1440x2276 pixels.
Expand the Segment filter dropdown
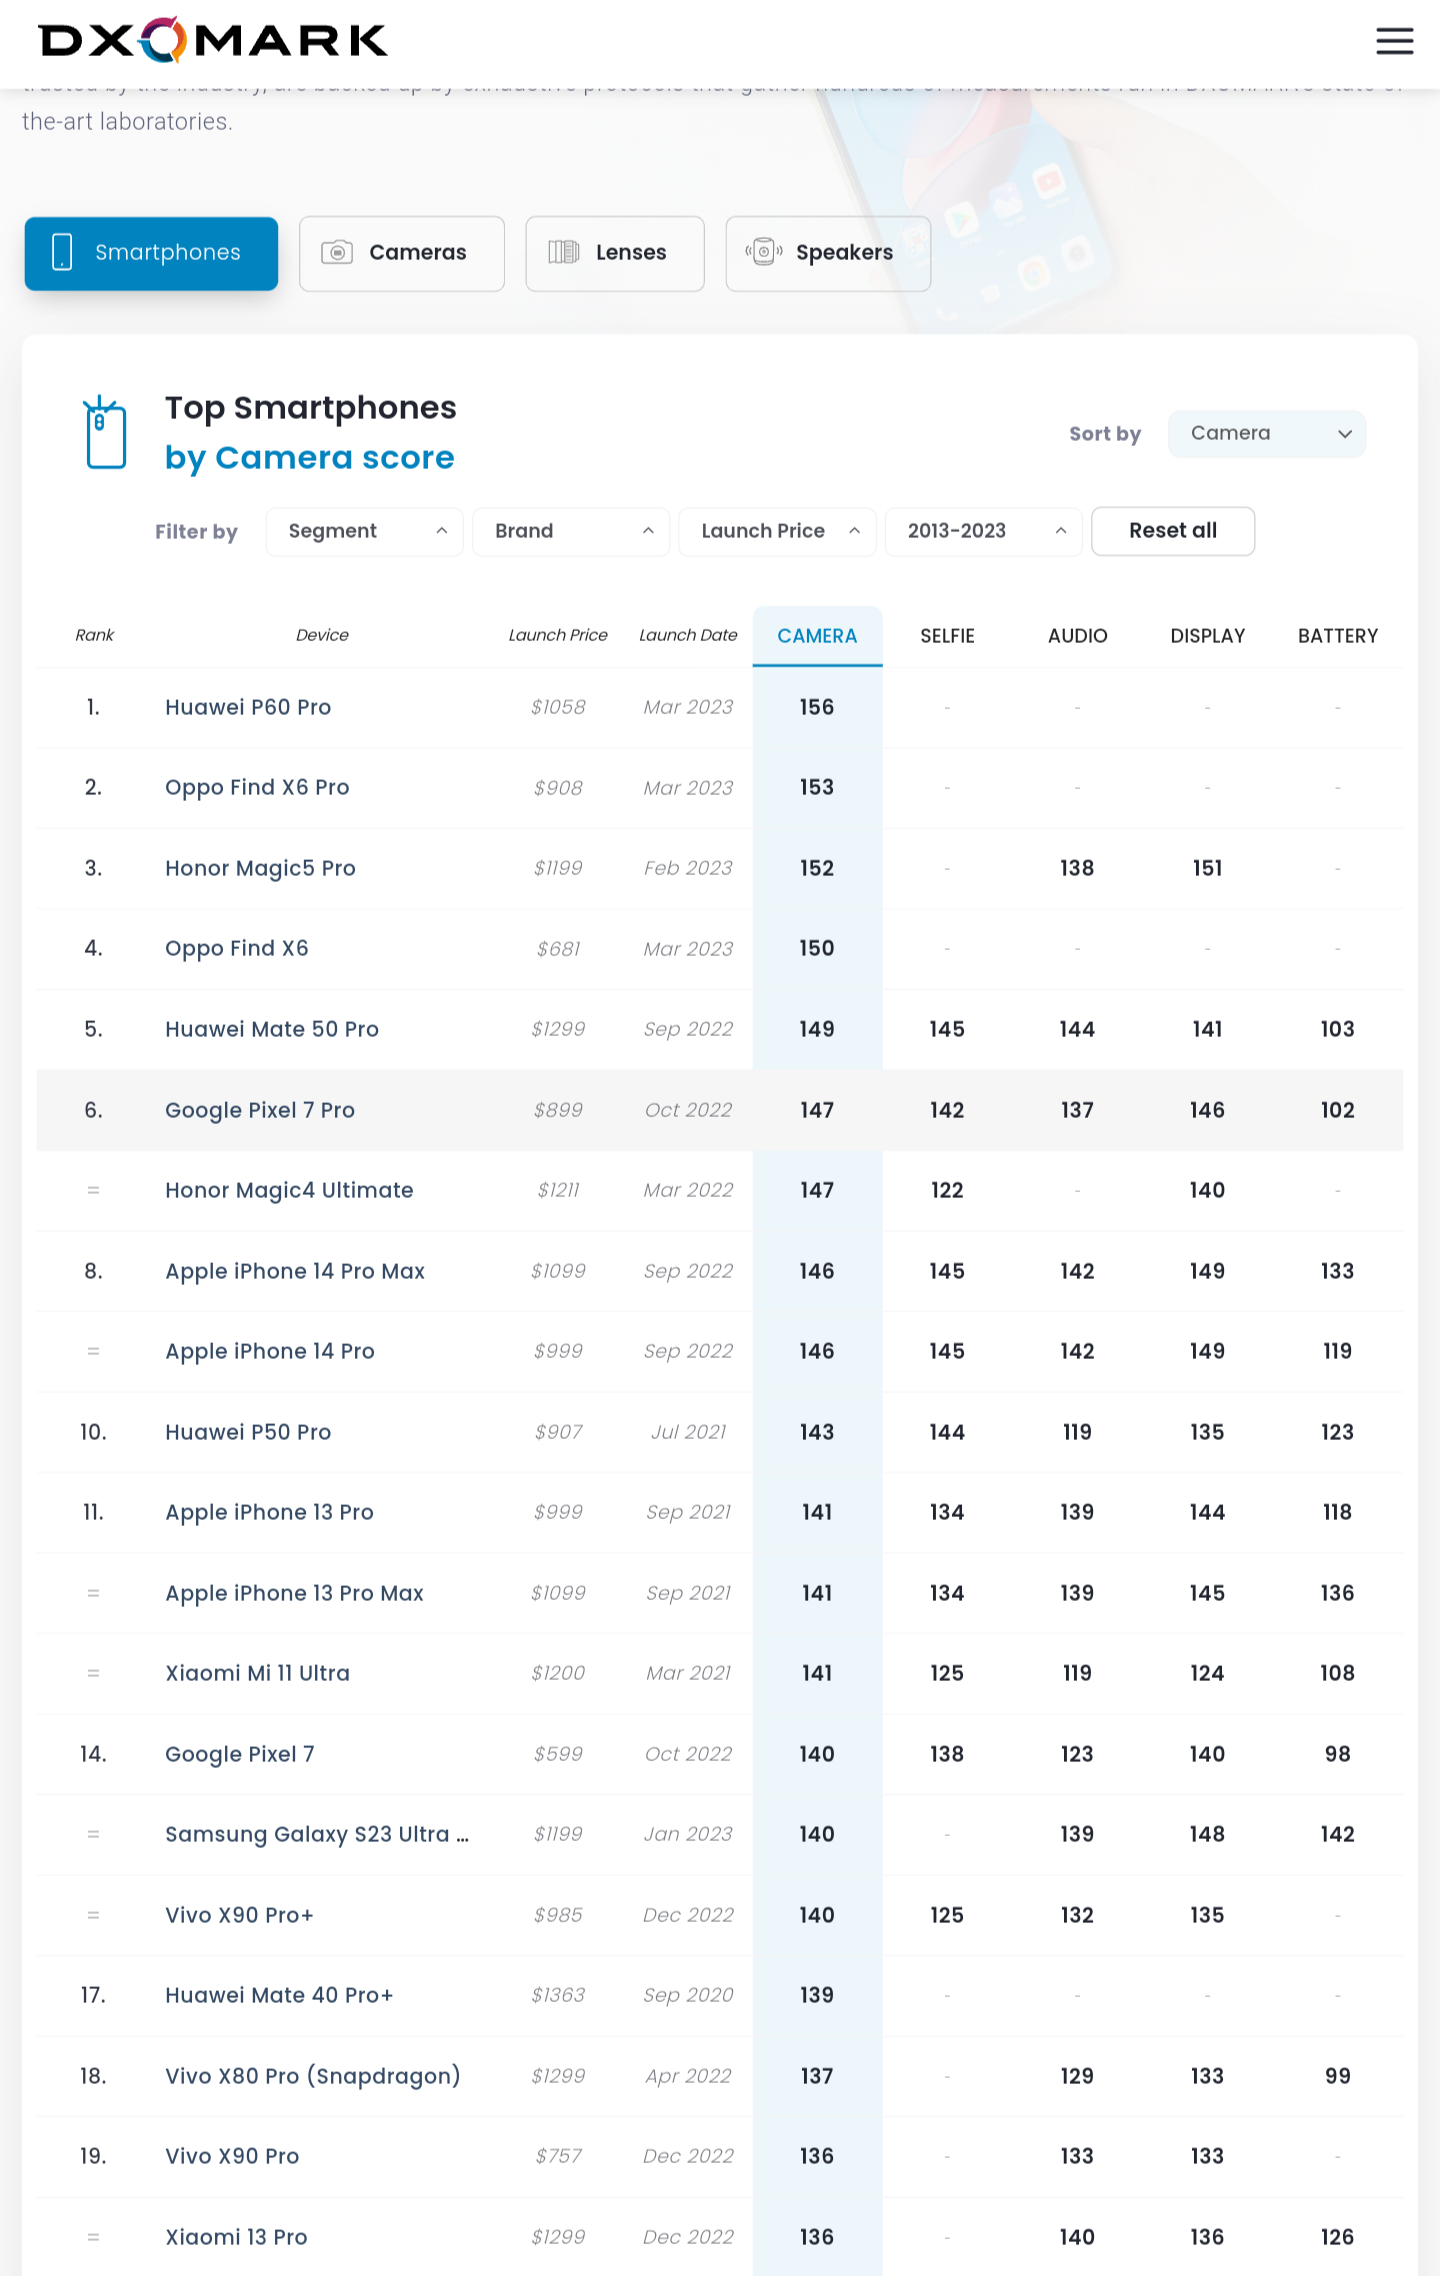(365, 531)
